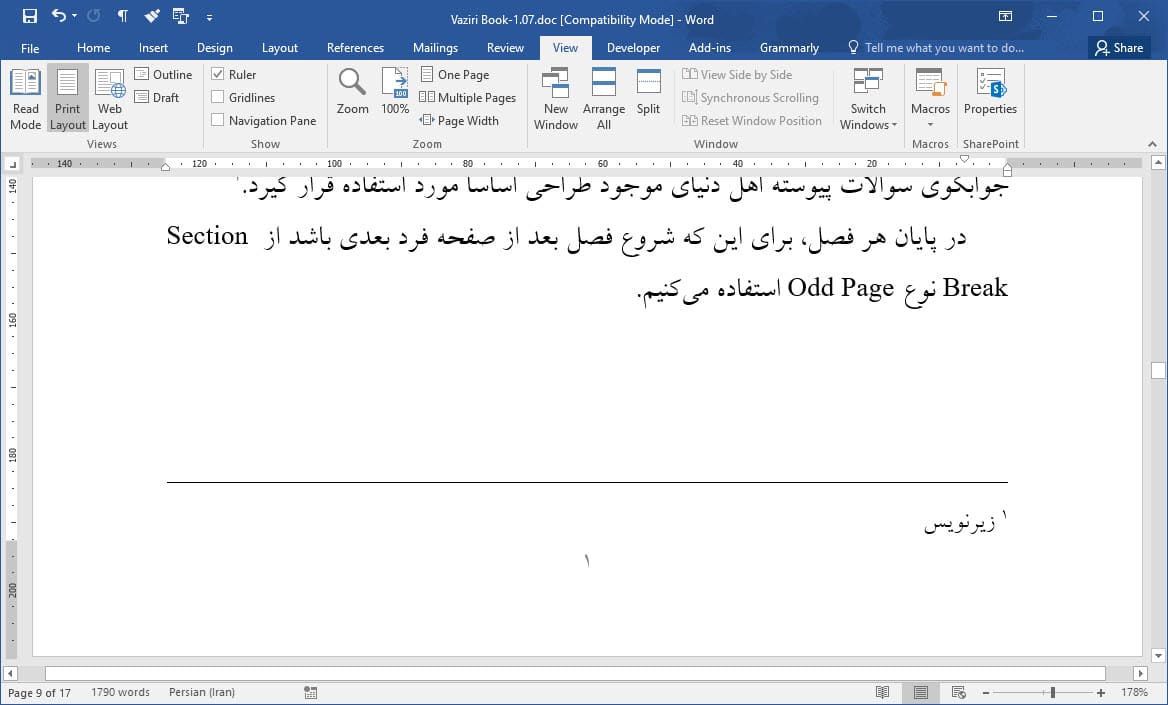Screen dimensions: 1168x705
Task: Uncheck the Ruler option
Action: (217, 74)
